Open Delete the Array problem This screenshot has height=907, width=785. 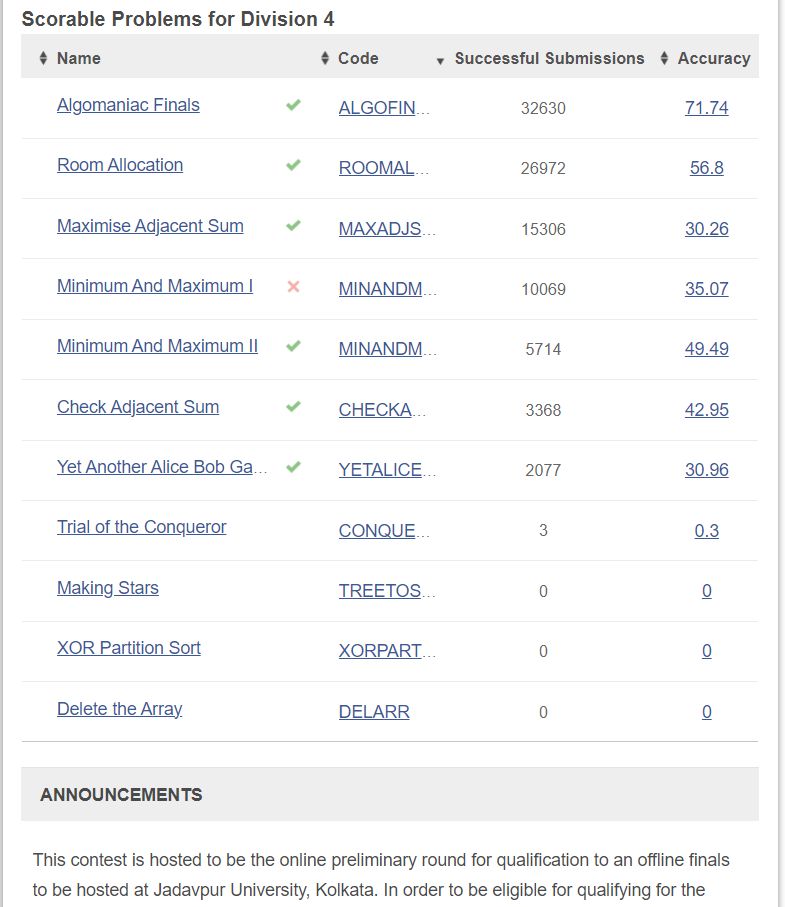[119, 709]
